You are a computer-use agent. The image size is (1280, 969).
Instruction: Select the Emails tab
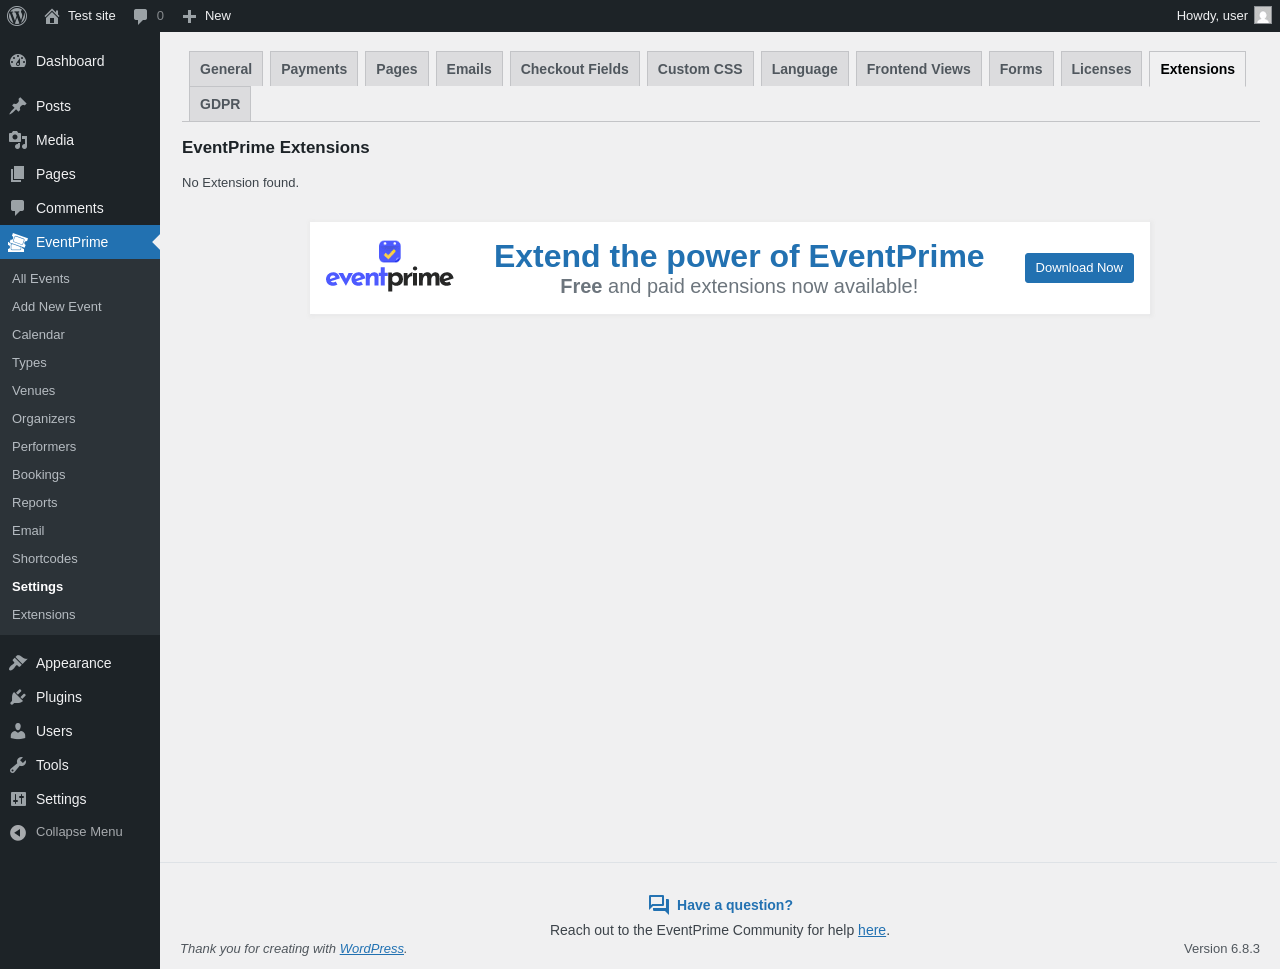pyautogui.click(x=469, y=69)
